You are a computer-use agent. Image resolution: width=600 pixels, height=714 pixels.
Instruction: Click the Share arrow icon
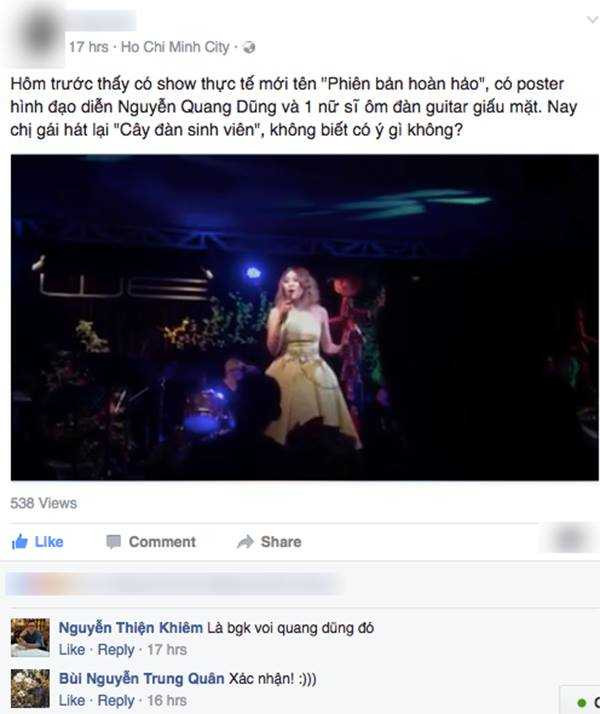245,541
